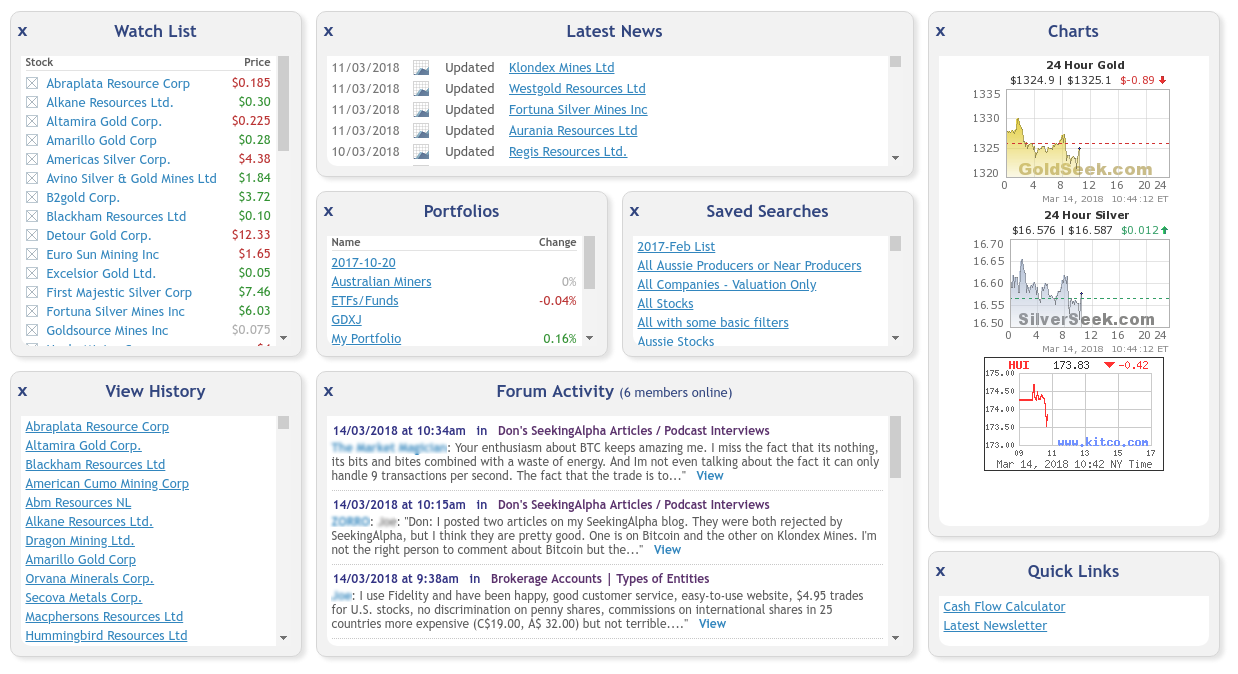Open My Portfolio link
The image size is (1238, 674).
[366, 339]
